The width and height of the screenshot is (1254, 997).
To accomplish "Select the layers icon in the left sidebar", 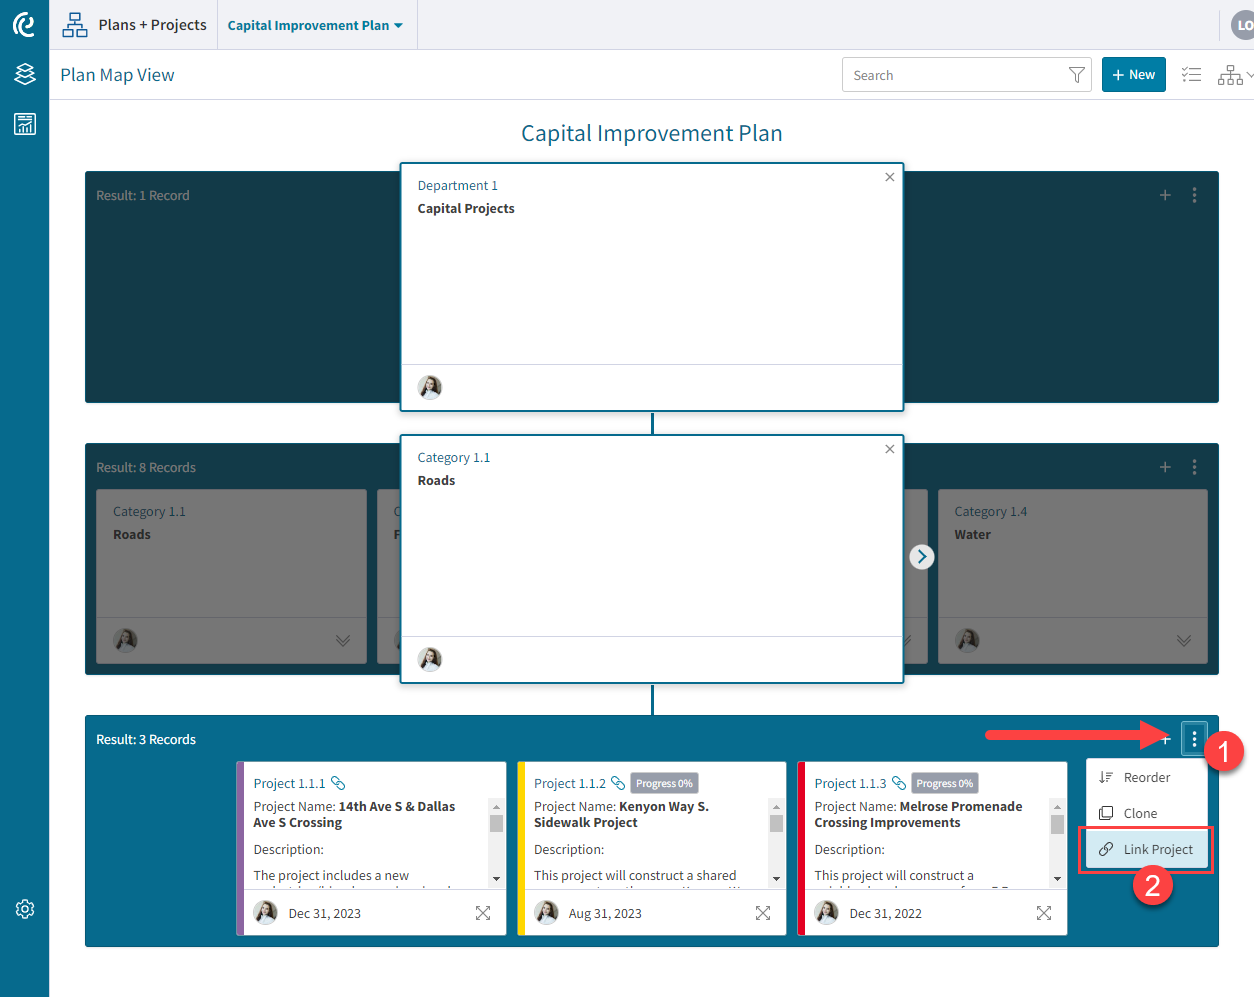I will click(24, 74).
